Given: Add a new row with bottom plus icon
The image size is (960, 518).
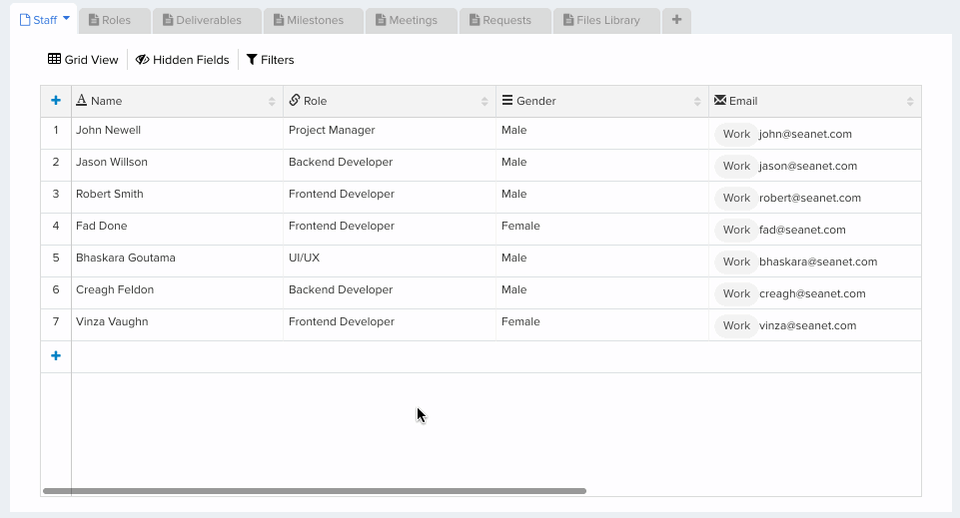Looking at the screenshot, I should 56,356.
